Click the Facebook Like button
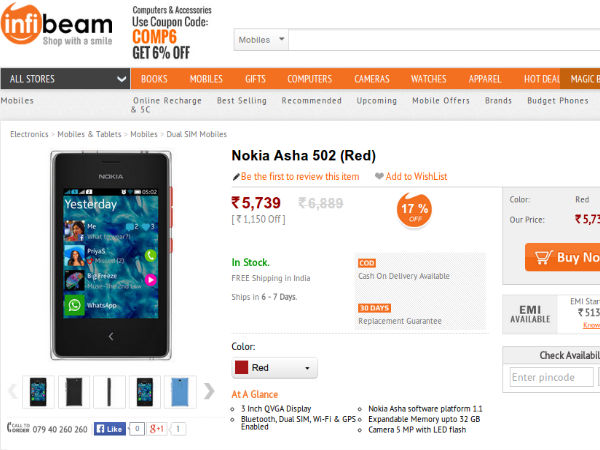Image resolution: width=600 pixels, height=450 pixels. (109, 429)
